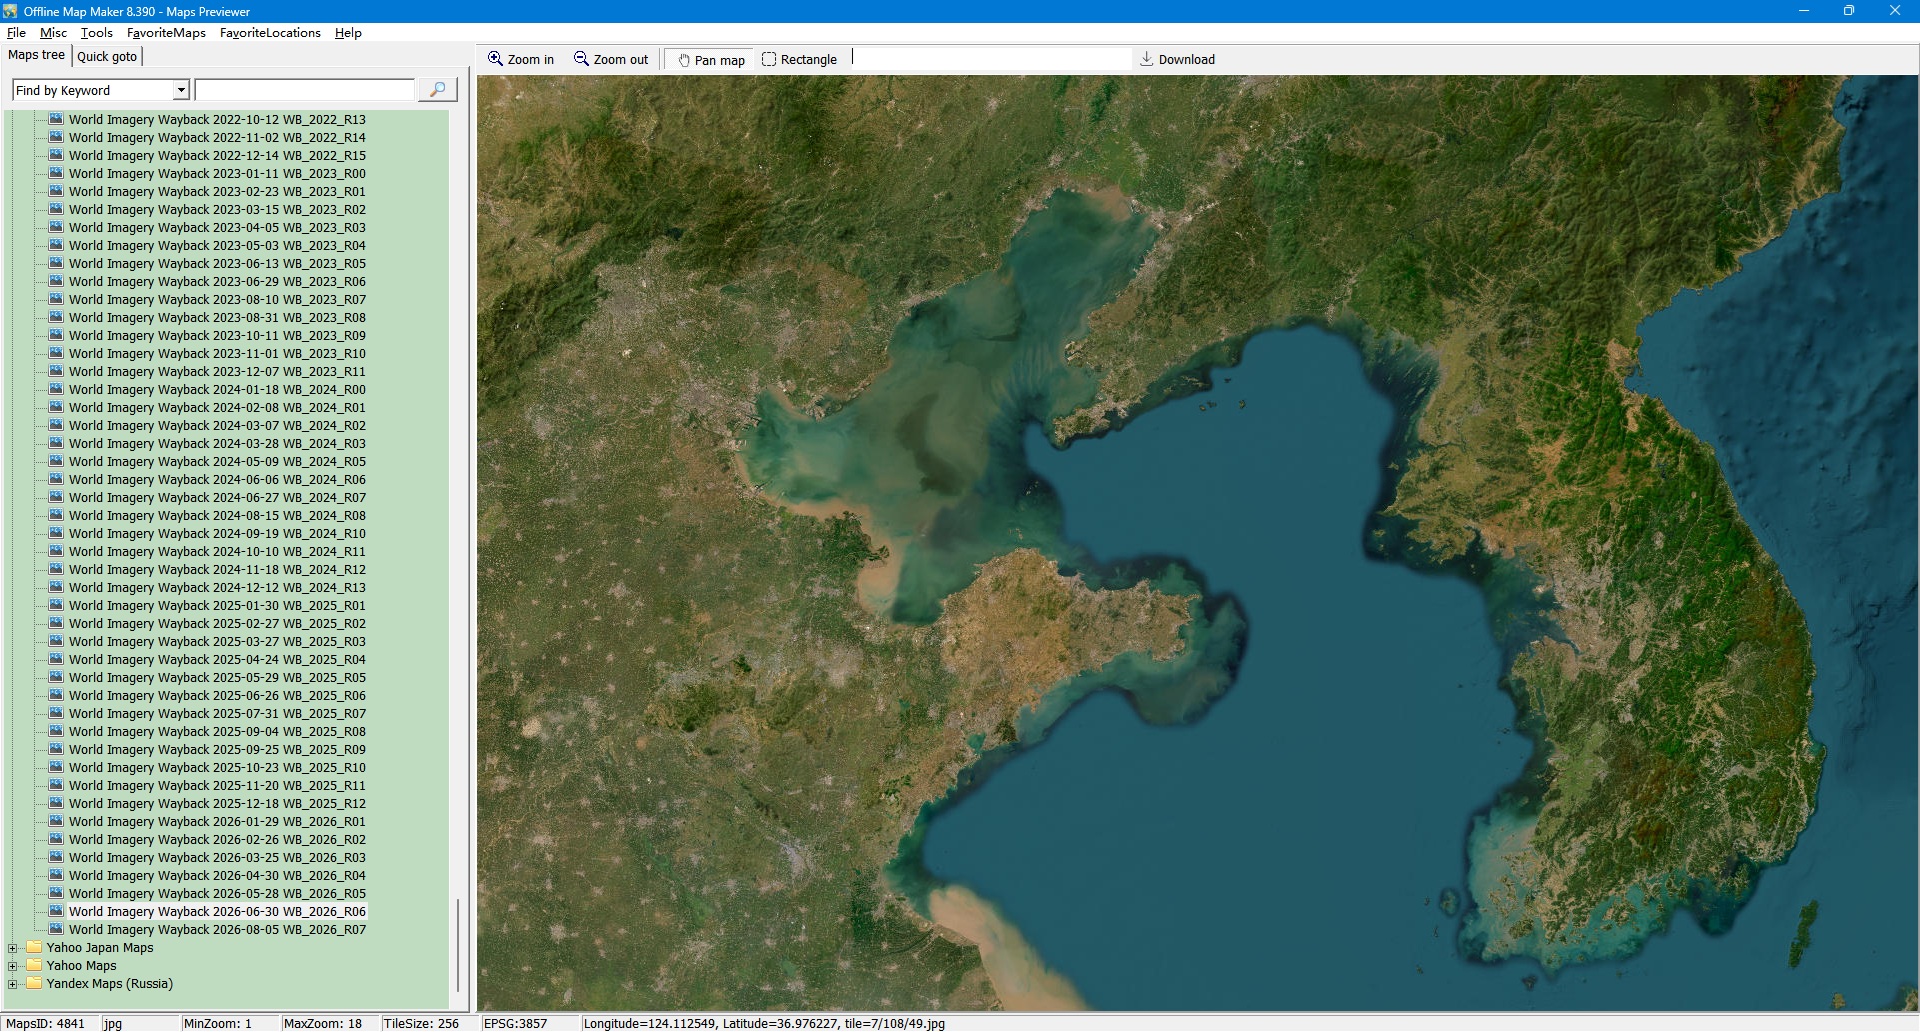Click map icon beside Wayback 2024-10-10 WB_2024_R11

pos(56,551)
